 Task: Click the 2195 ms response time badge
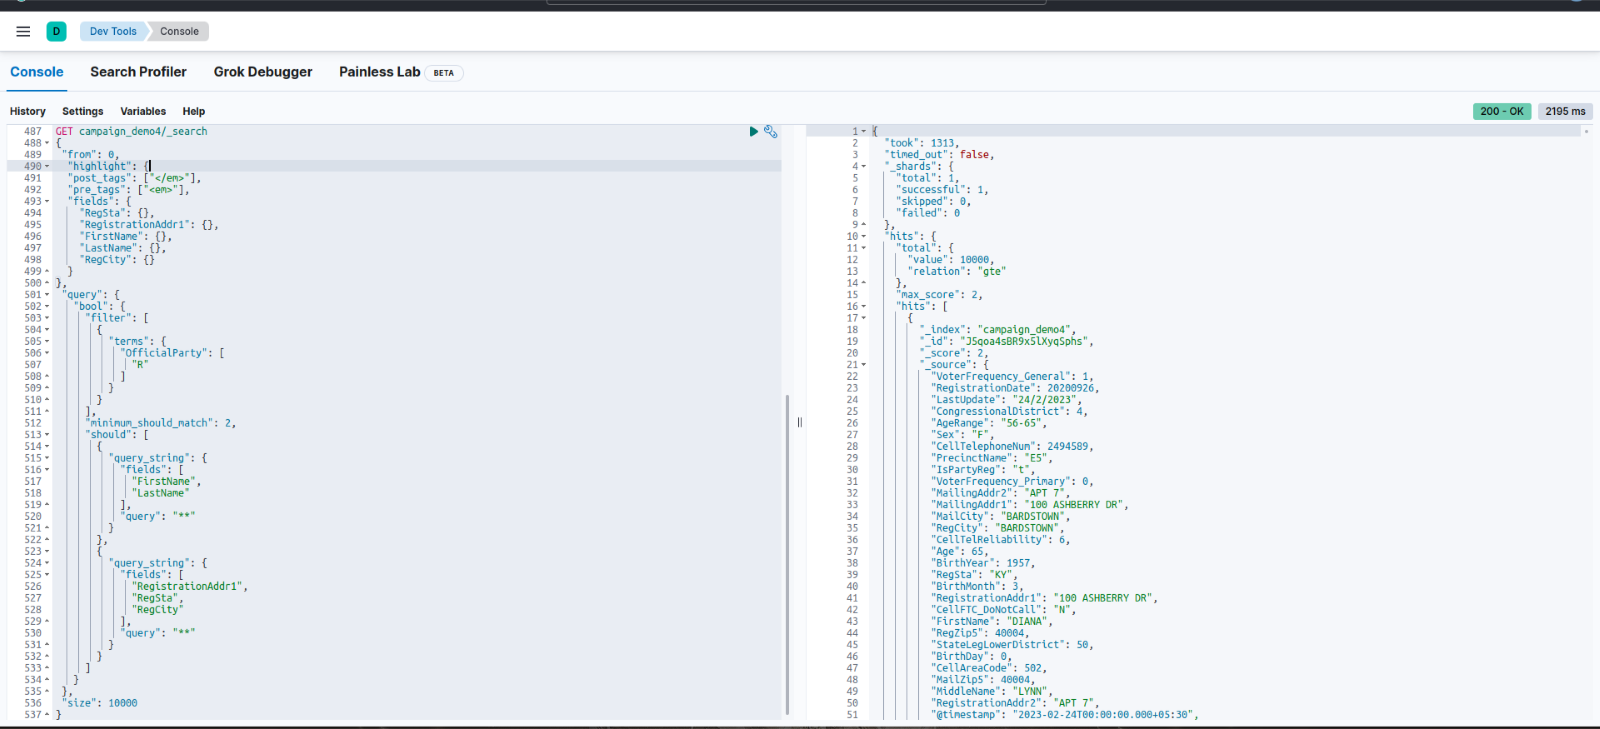[1565, 111]
